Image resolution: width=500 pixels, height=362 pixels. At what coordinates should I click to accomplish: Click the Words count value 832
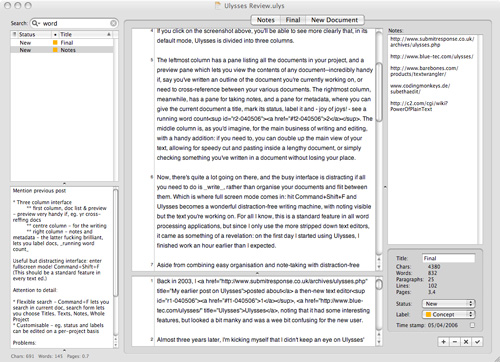432,273
